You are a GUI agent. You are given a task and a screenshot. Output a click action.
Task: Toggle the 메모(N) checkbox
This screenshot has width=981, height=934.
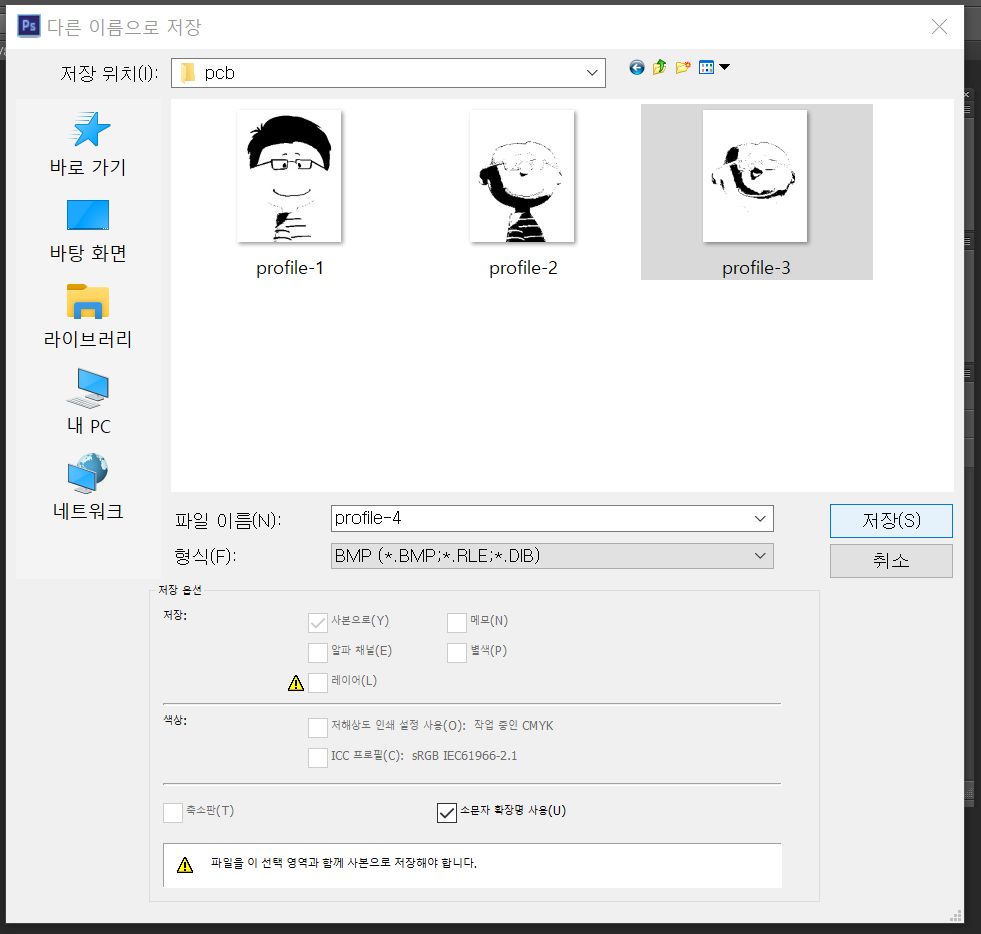(x=457, y=622)
